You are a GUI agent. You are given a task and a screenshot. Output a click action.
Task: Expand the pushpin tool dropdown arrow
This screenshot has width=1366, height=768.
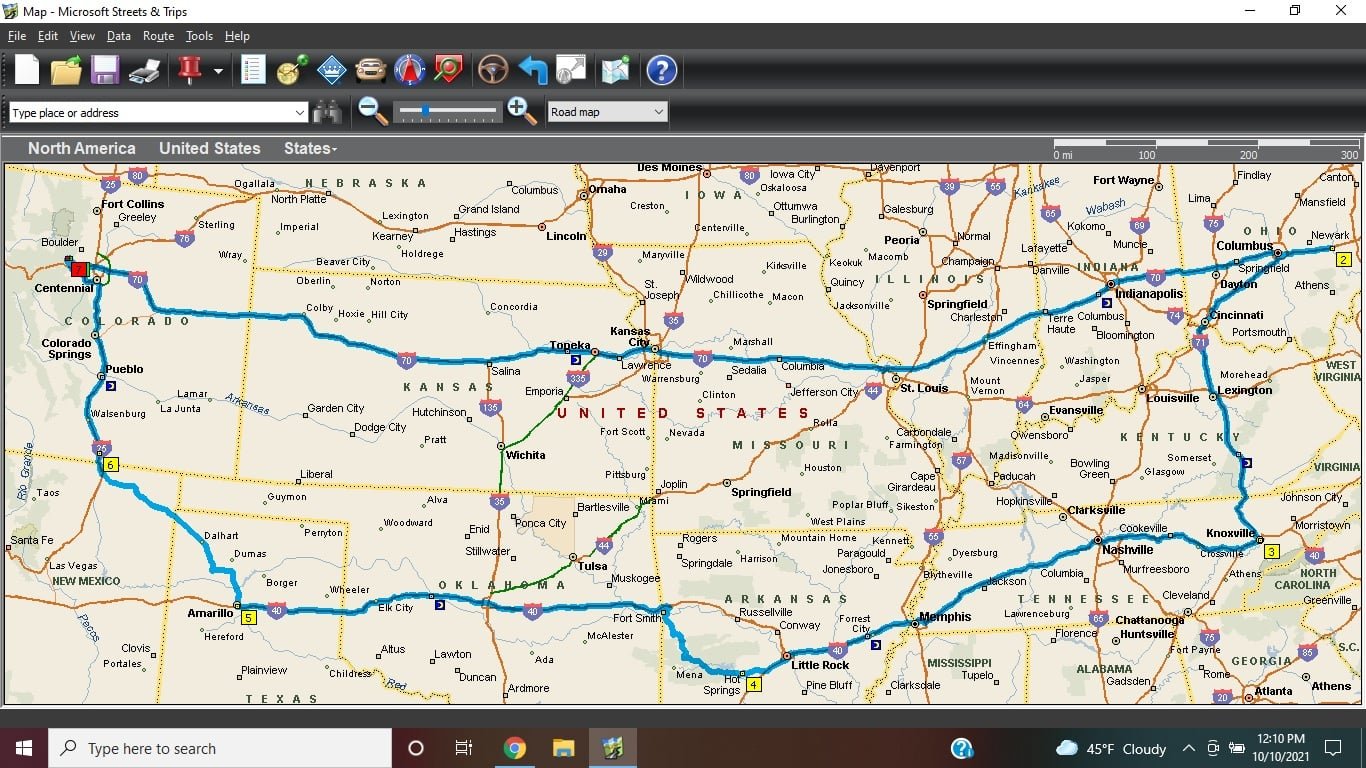coord(218,71)
